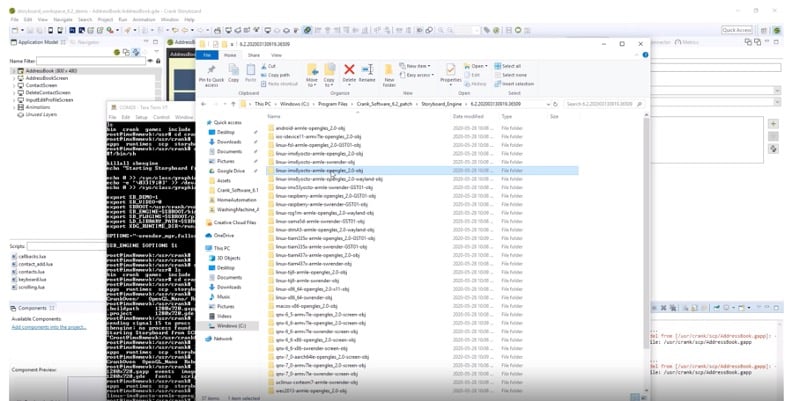
Task: Open the New item dropdown
Action: click(415, 66)
